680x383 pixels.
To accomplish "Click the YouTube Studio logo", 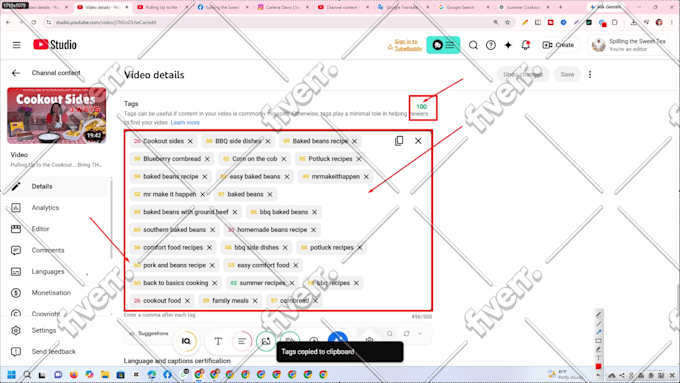I will 55,45.
